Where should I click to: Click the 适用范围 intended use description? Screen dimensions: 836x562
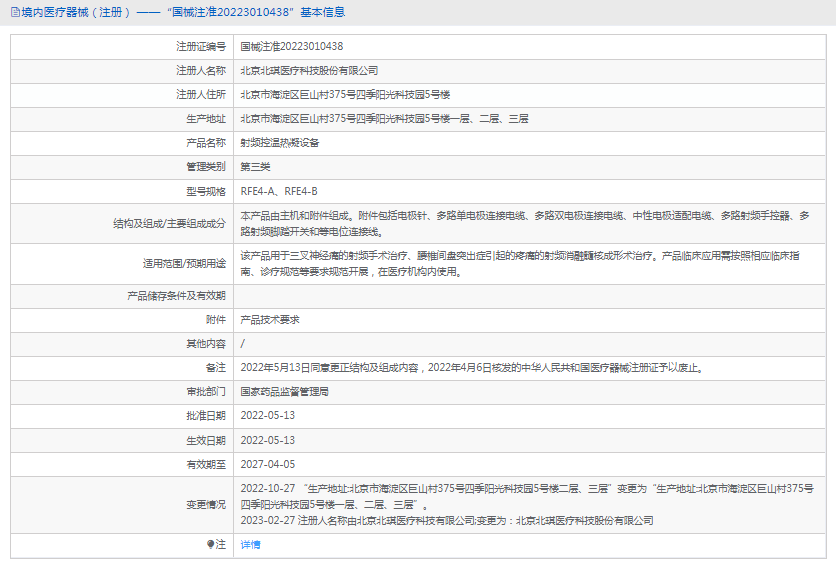coord(520,263)
